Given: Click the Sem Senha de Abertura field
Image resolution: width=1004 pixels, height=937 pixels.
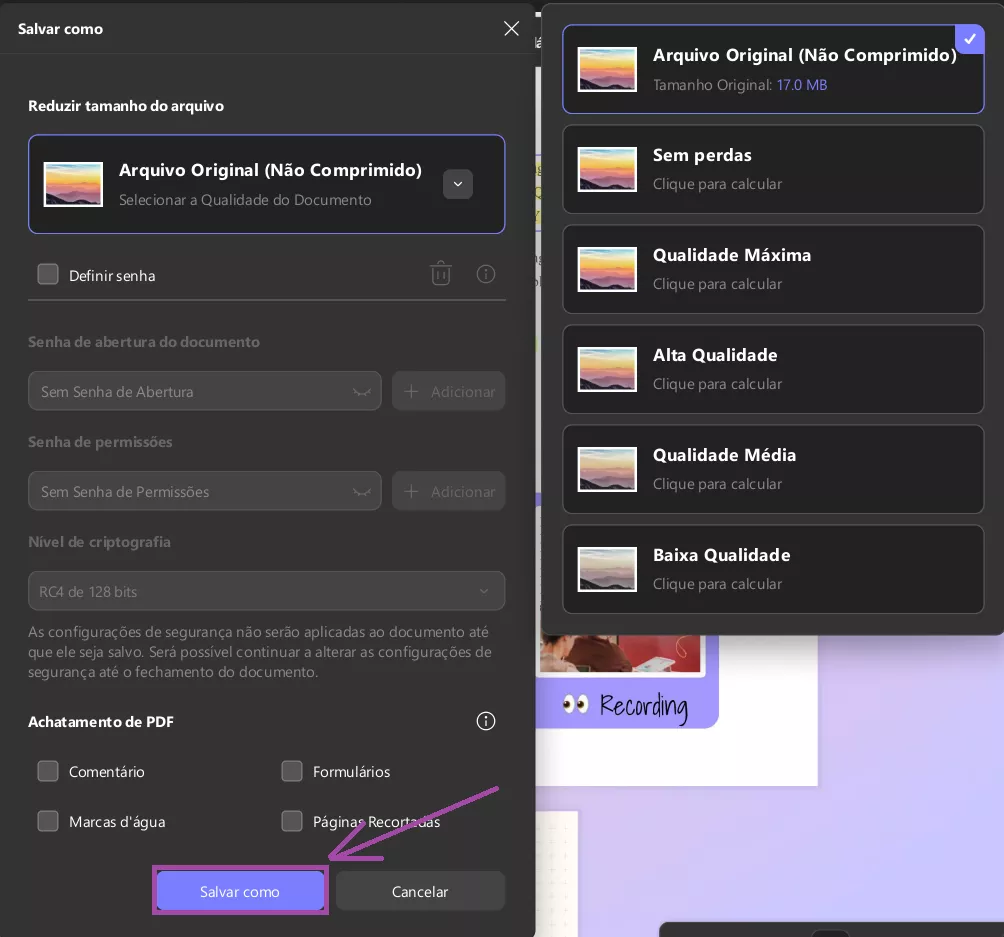Looking at the screenshot, I should [x=205, y=391].
